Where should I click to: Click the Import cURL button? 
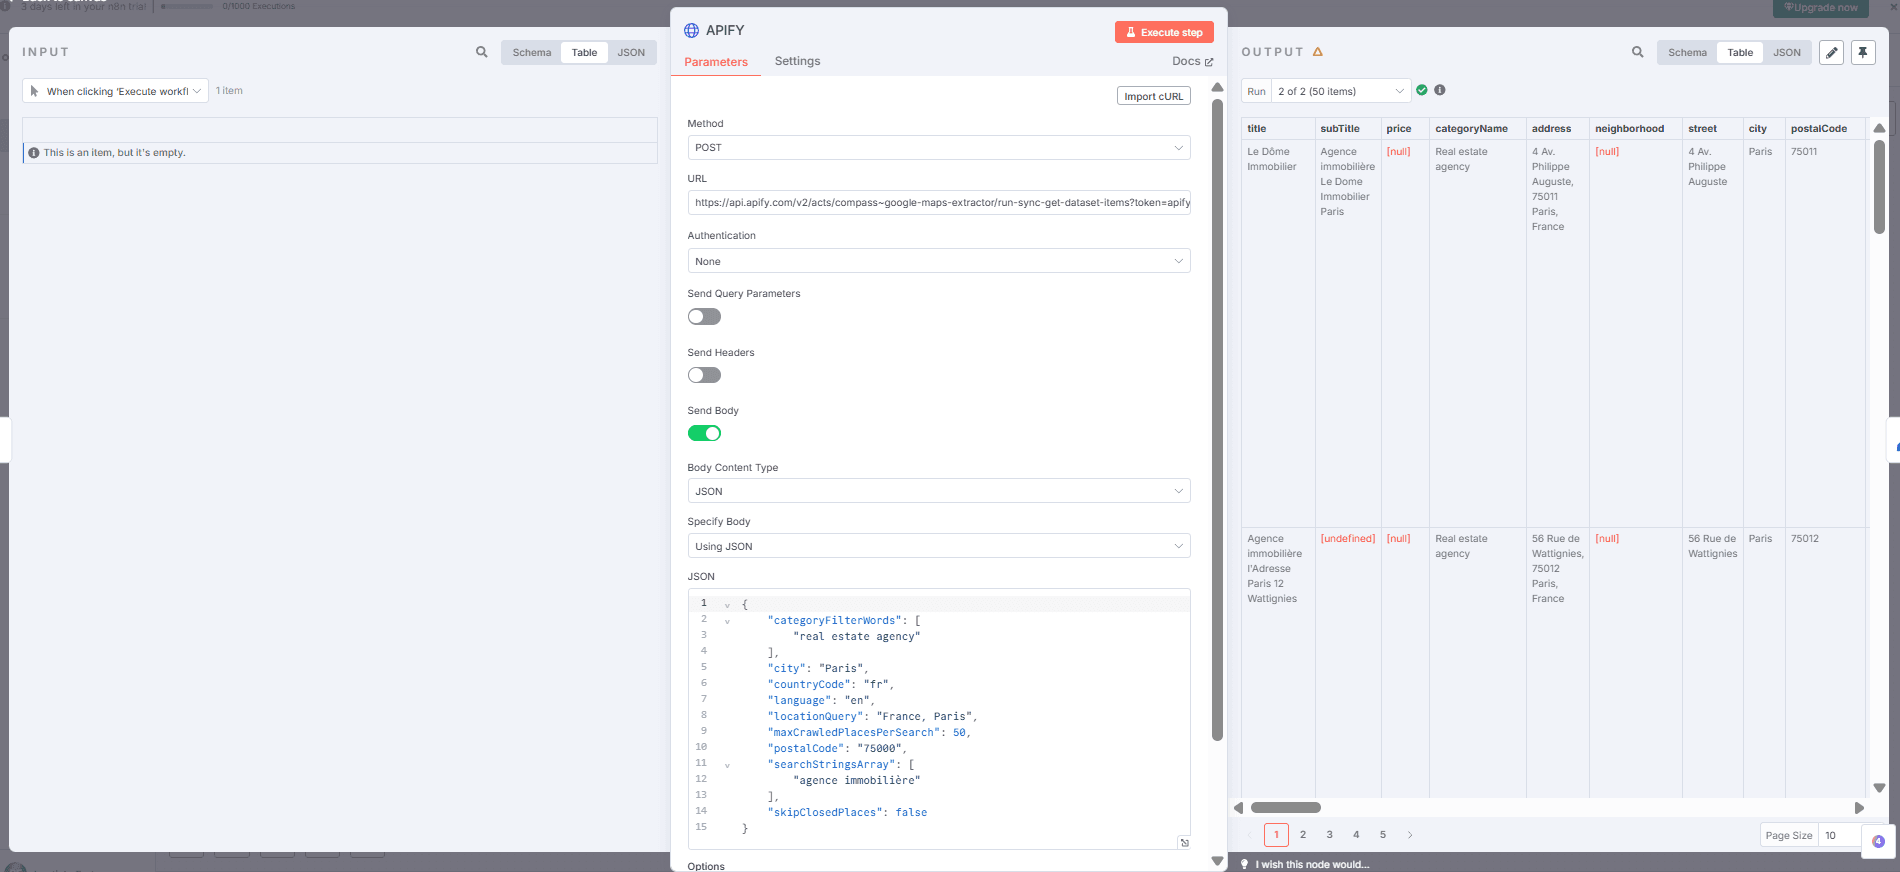tap(1154, 96)
